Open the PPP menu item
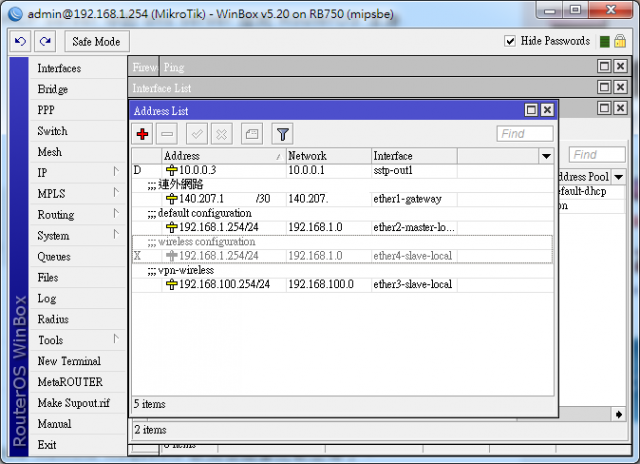Image resolution: width=640 pixels, height=464 pixels. point(78,110)
